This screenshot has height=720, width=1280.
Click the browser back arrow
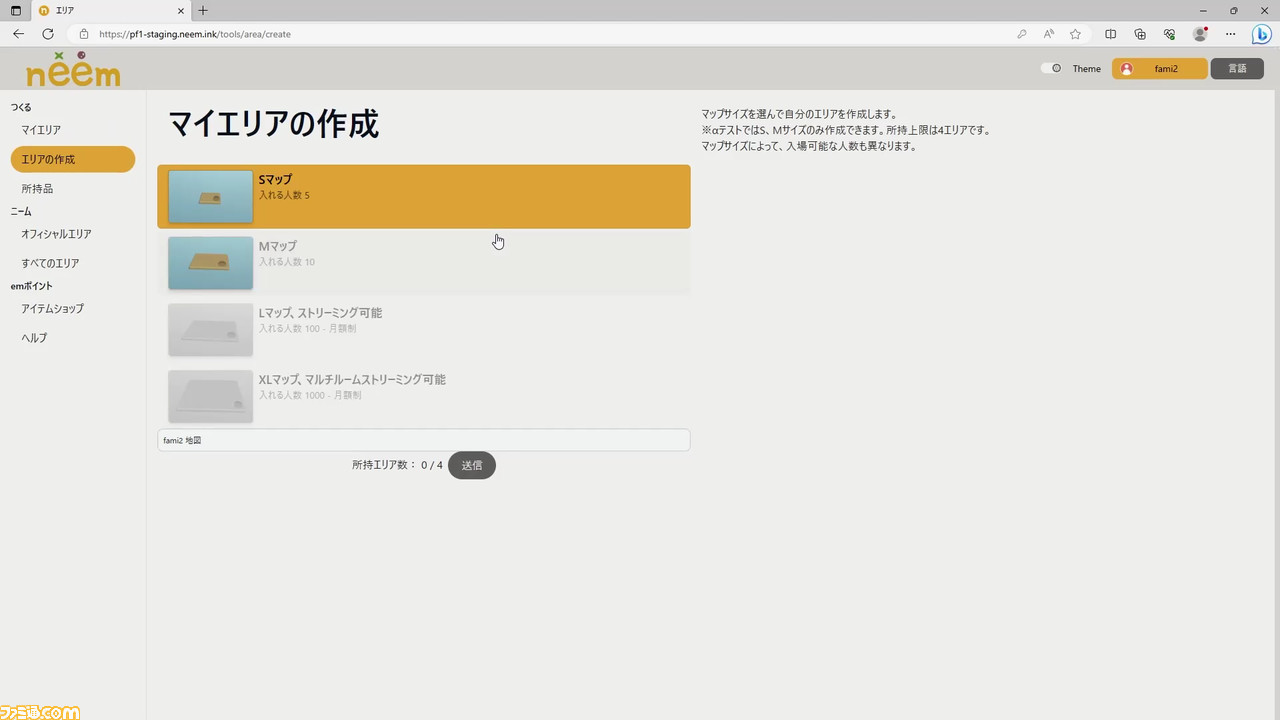click(18, 34)
